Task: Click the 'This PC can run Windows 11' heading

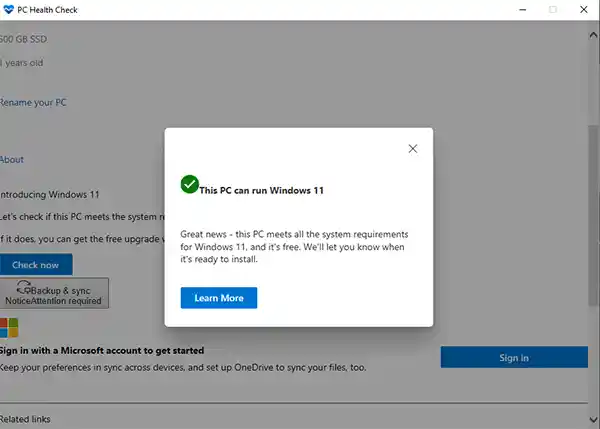Action: click(261, 190)
